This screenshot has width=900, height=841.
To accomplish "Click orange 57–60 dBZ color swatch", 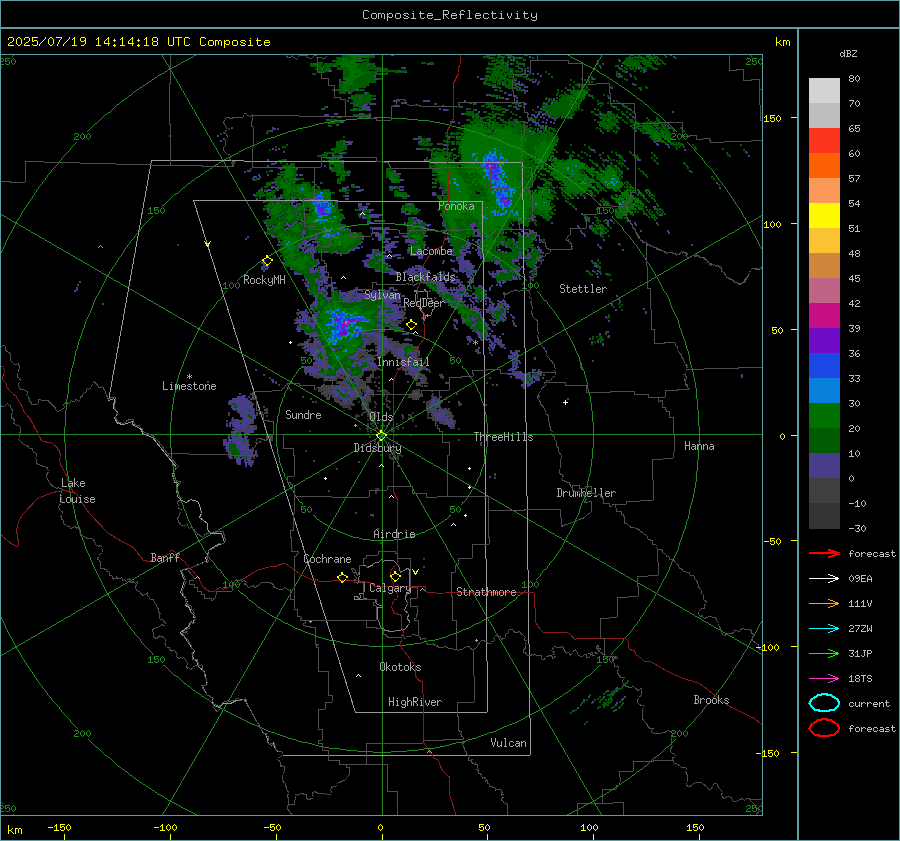I will click(824, 166).
